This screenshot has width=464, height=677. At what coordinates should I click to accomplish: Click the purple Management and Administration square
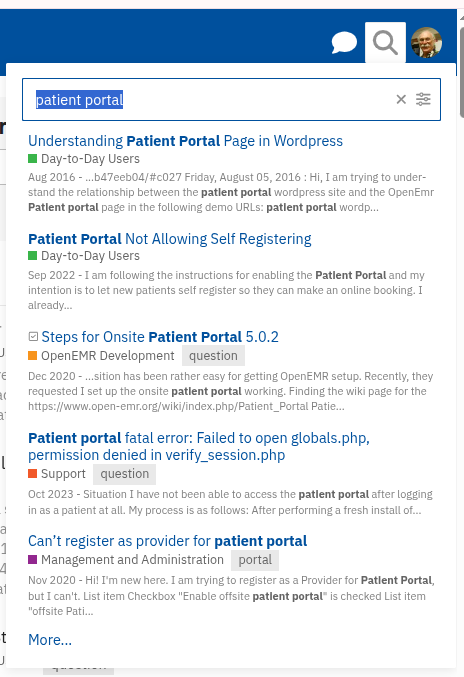(32, 560)
